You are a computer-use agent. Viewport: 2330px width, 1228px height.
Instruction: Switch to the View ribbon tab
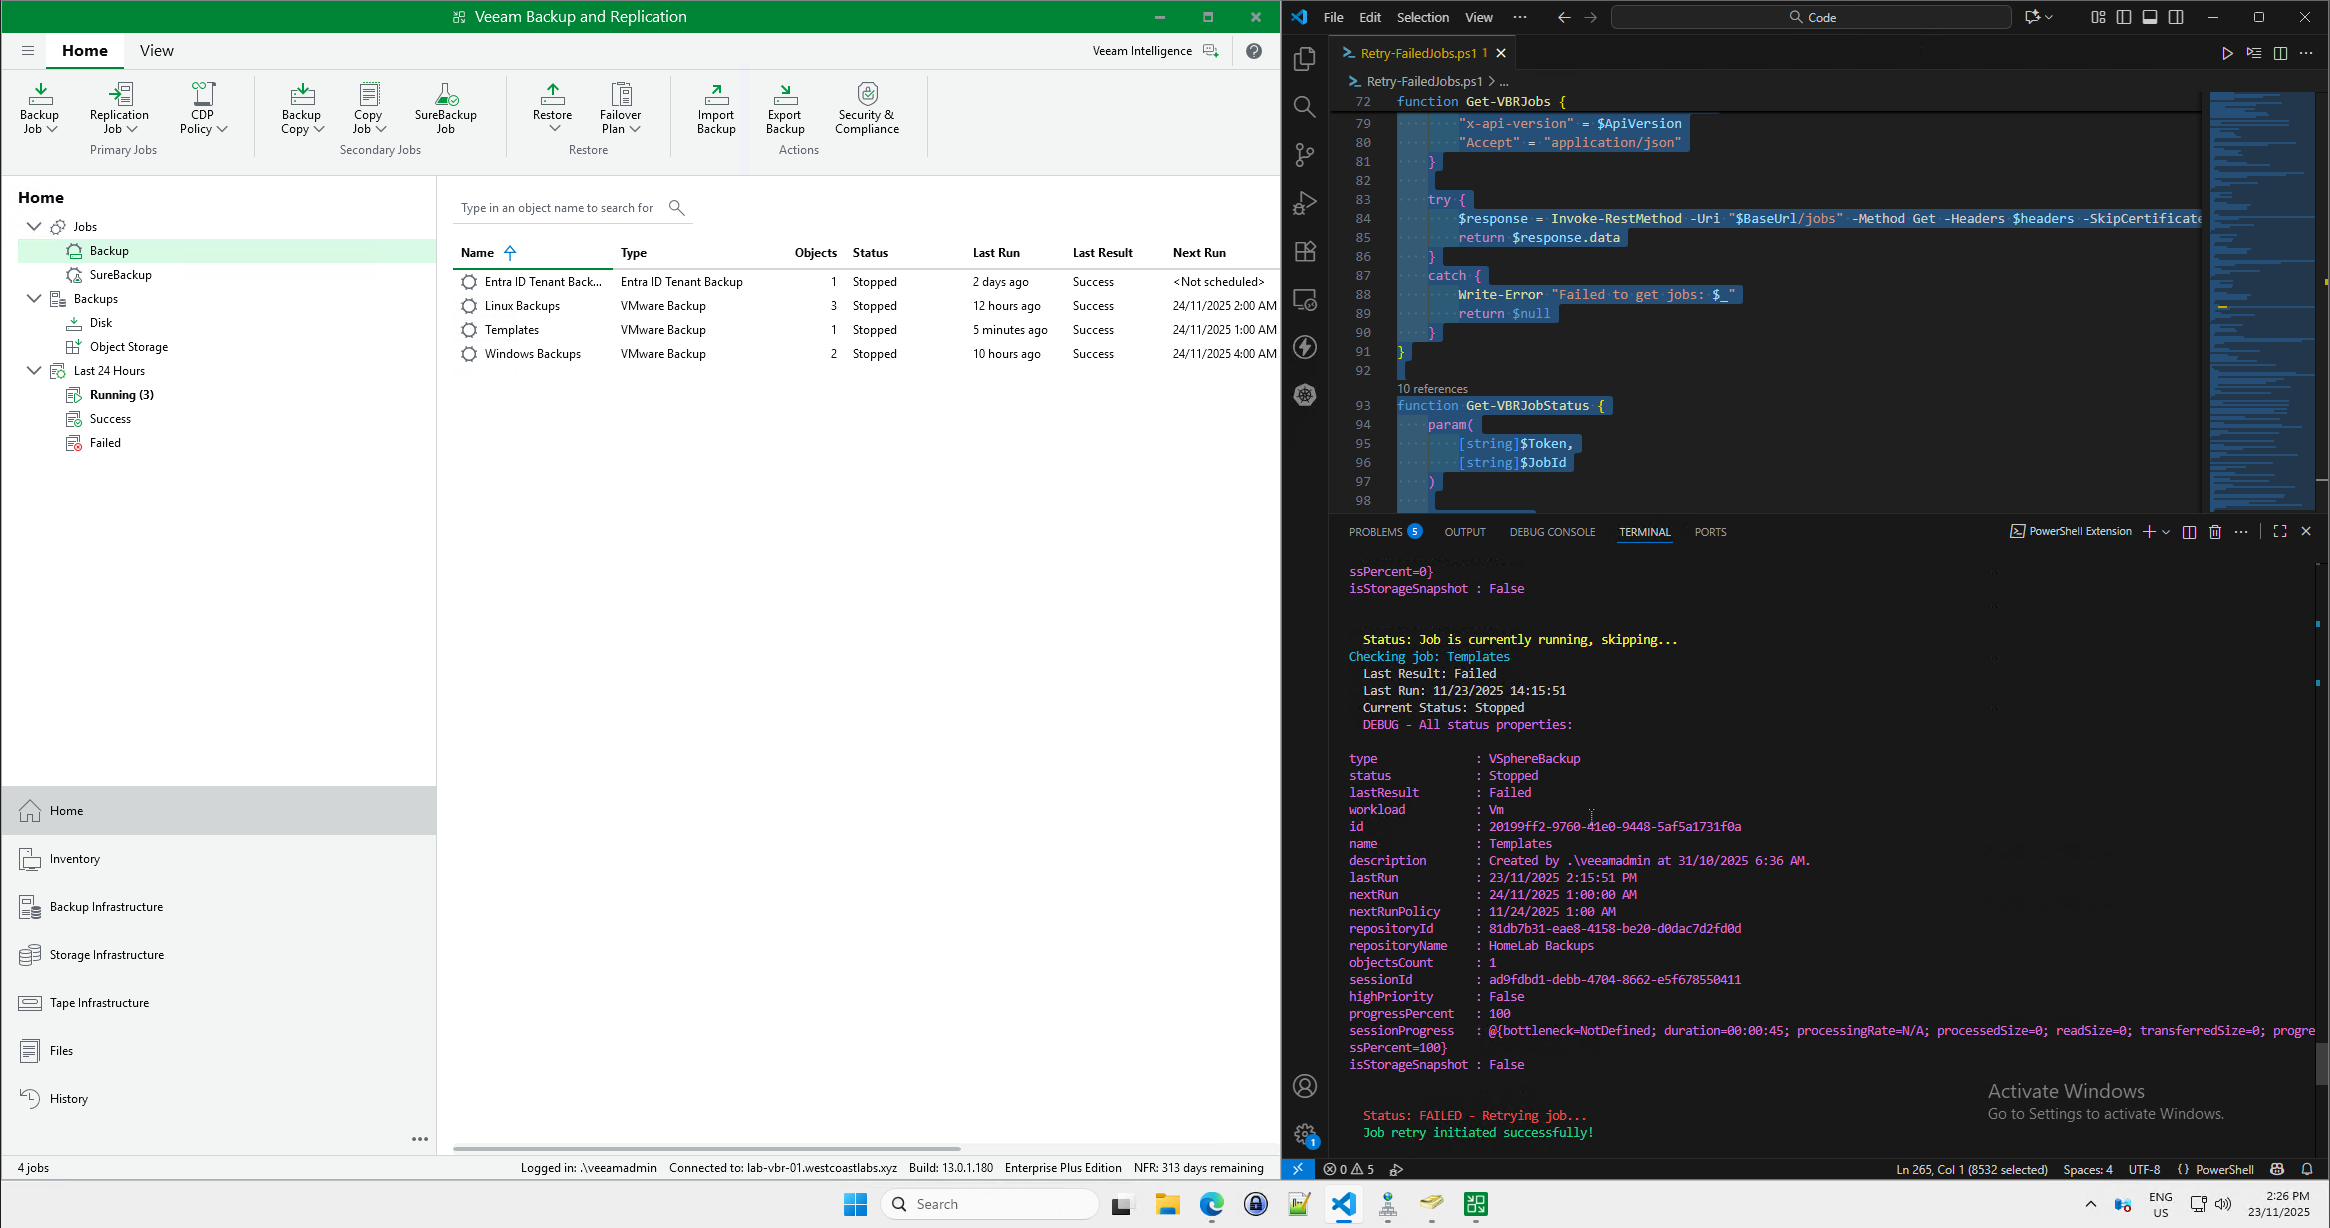coord(156,51)
